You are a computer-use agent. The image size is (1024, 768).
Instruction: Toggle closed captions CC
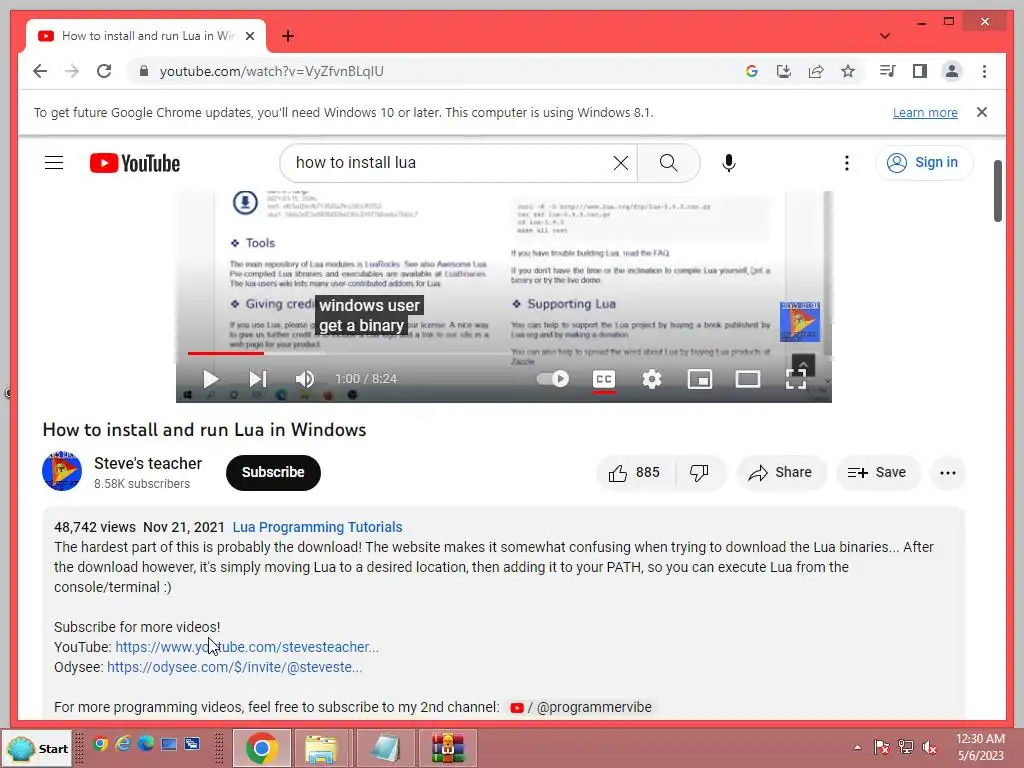click(604, 379)
